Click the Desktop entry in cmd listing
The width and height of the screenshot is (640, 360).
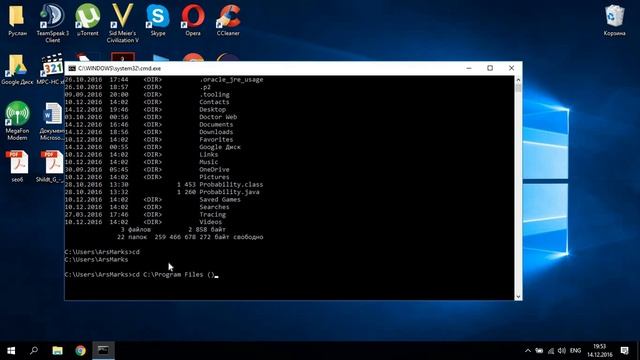pyautogui.click(x=213, y=109)
